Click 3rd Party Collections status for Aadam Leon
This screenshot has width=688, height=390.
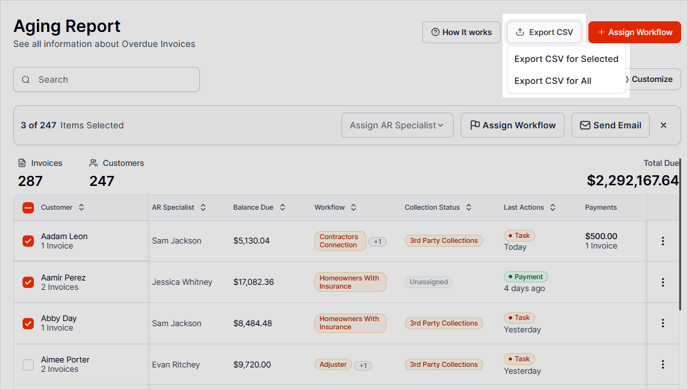coord(444,241)
